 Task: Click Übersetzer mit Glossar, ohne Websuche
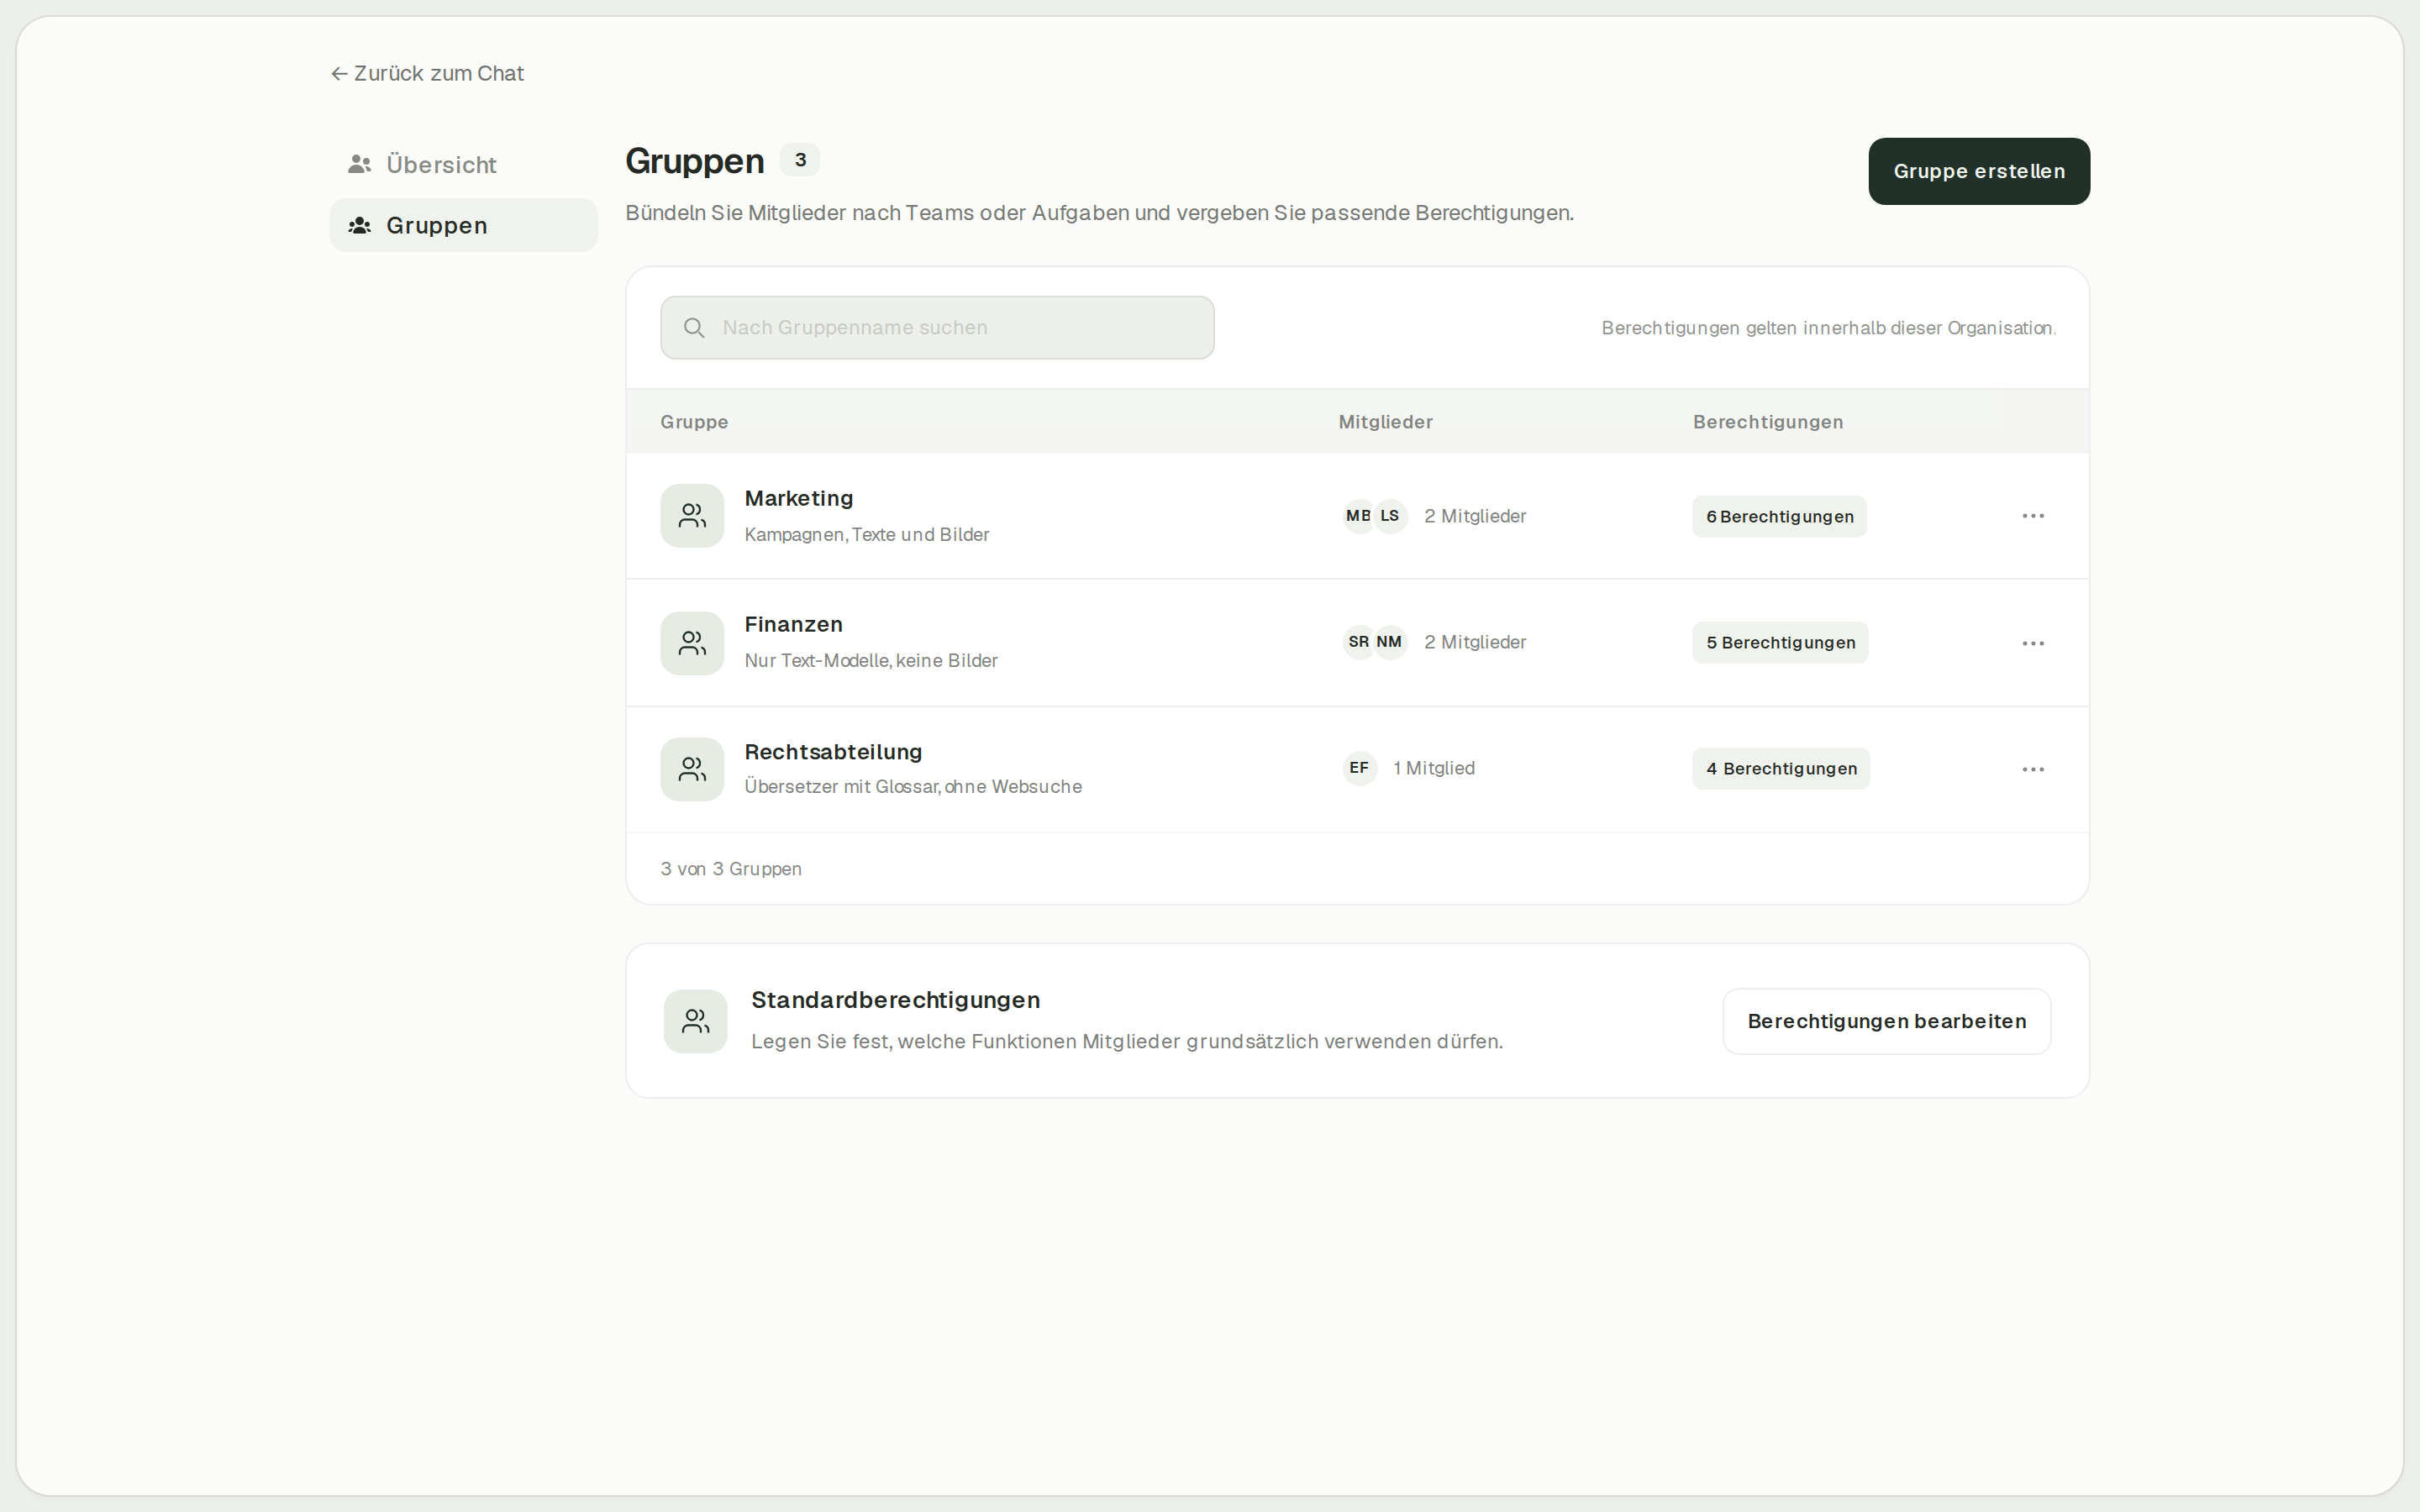[913, 786]
